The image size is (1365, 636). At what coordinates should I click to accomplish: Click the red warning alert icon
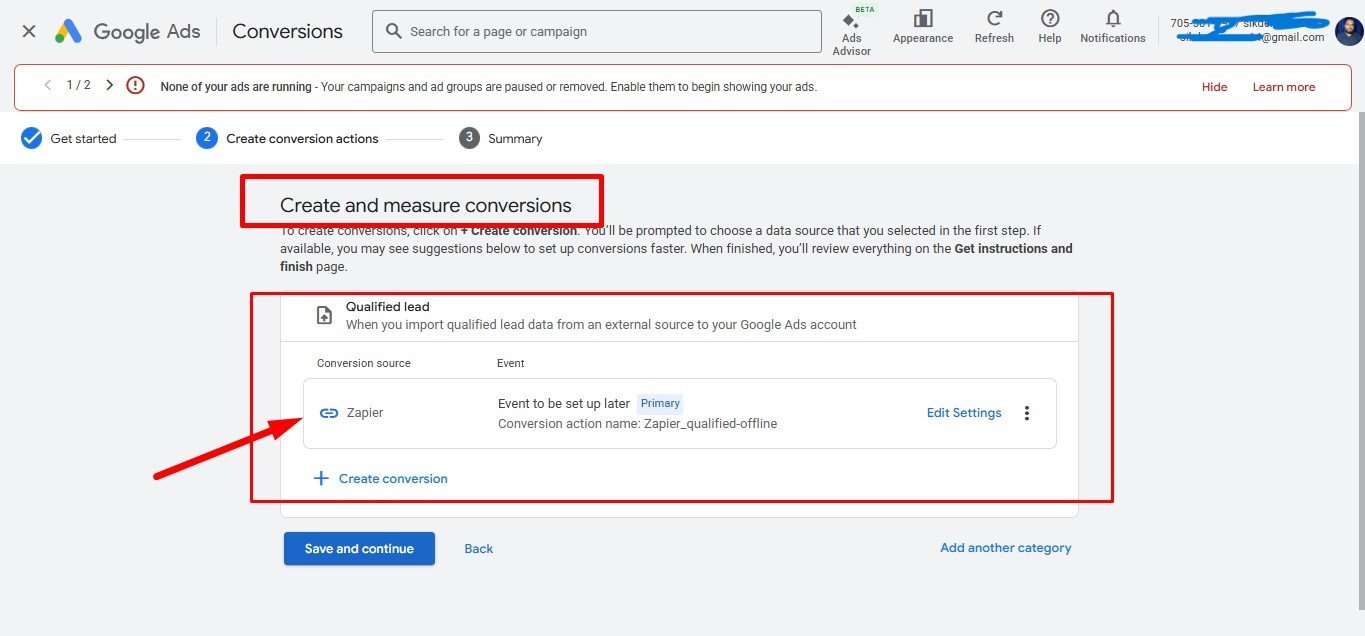click(136, 86)
